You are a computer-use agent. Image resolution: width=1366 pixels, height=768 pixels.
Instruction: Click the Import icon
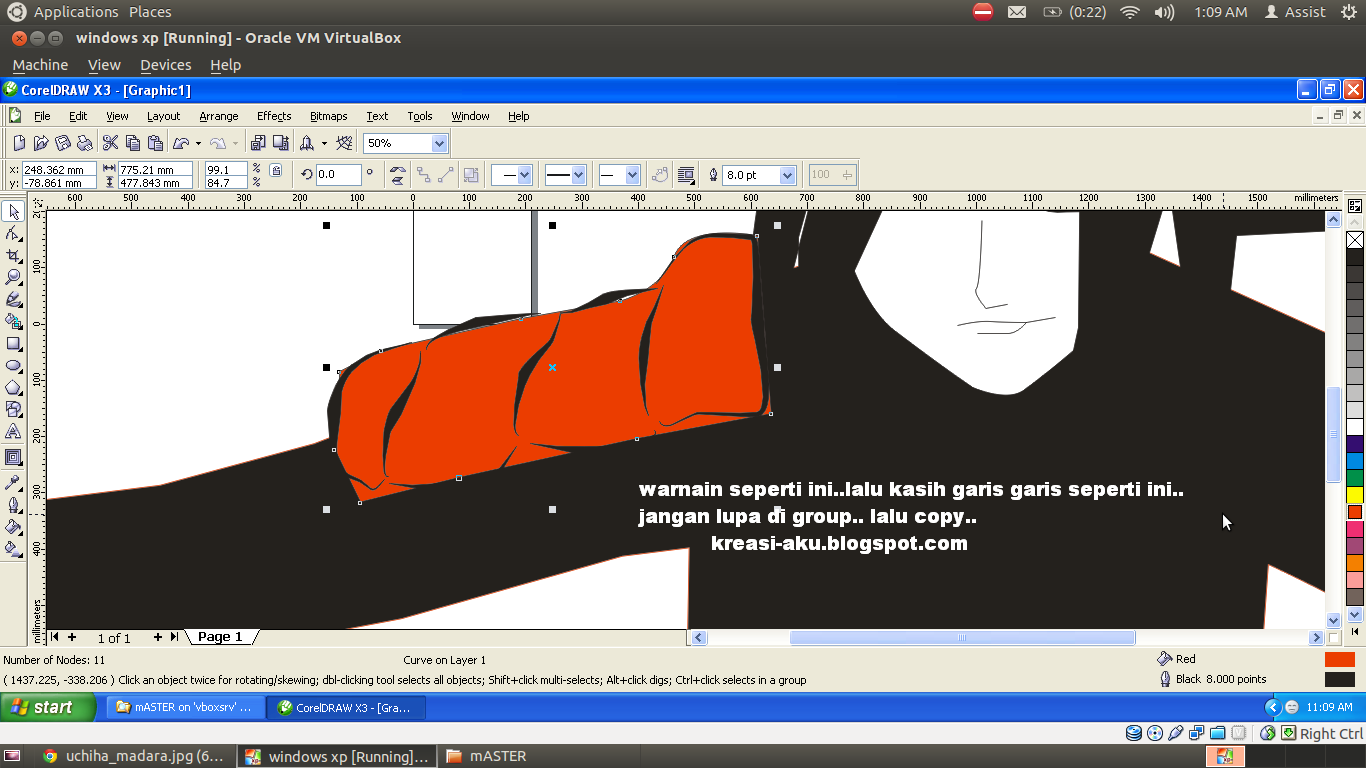tap(258, 143)
